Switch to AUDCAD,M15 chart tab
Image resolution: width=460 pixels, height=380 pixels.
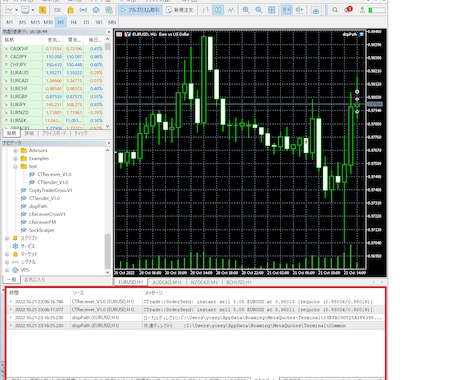pos(167,282)
